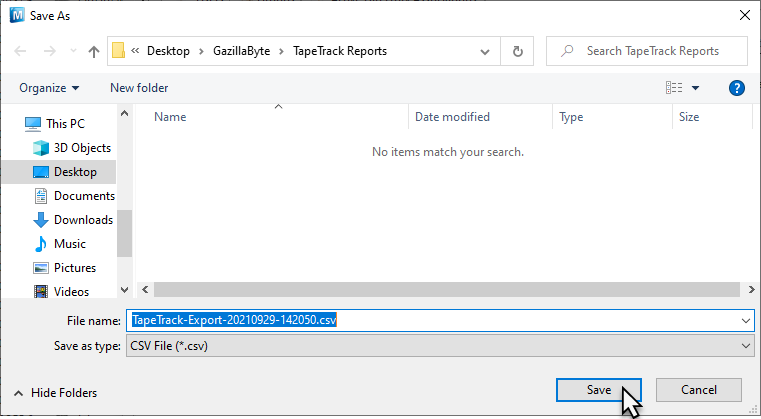The width and height of the screenshot is (761, 419).
Task: Show hidden path segments chevron
Action: point(135,50)
